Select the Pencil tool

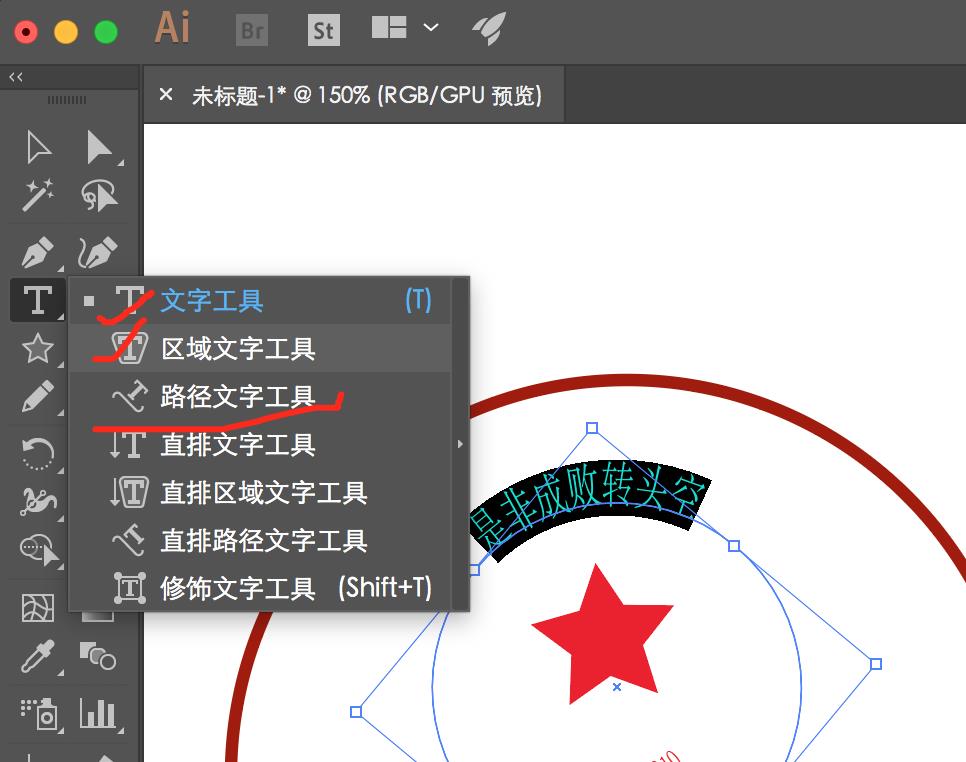tap(38, 396)
